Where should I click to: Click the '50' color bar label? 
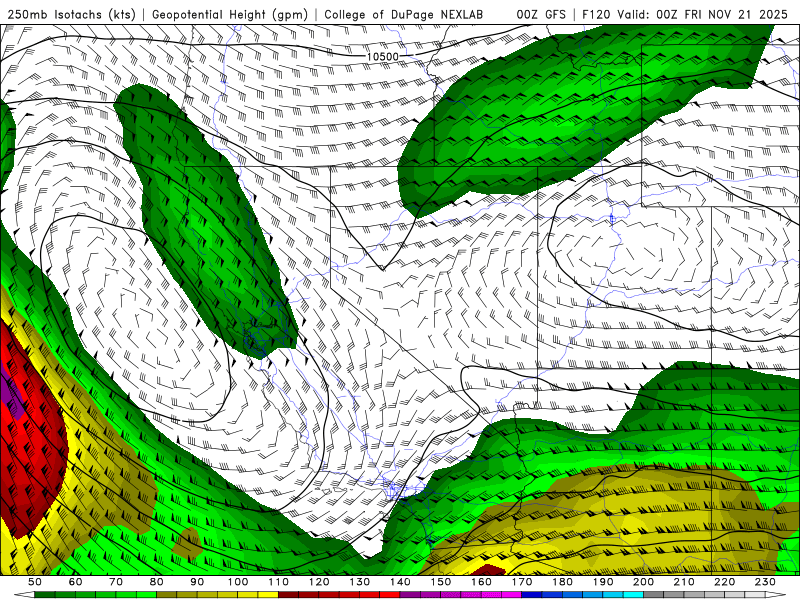click(35, 582)
